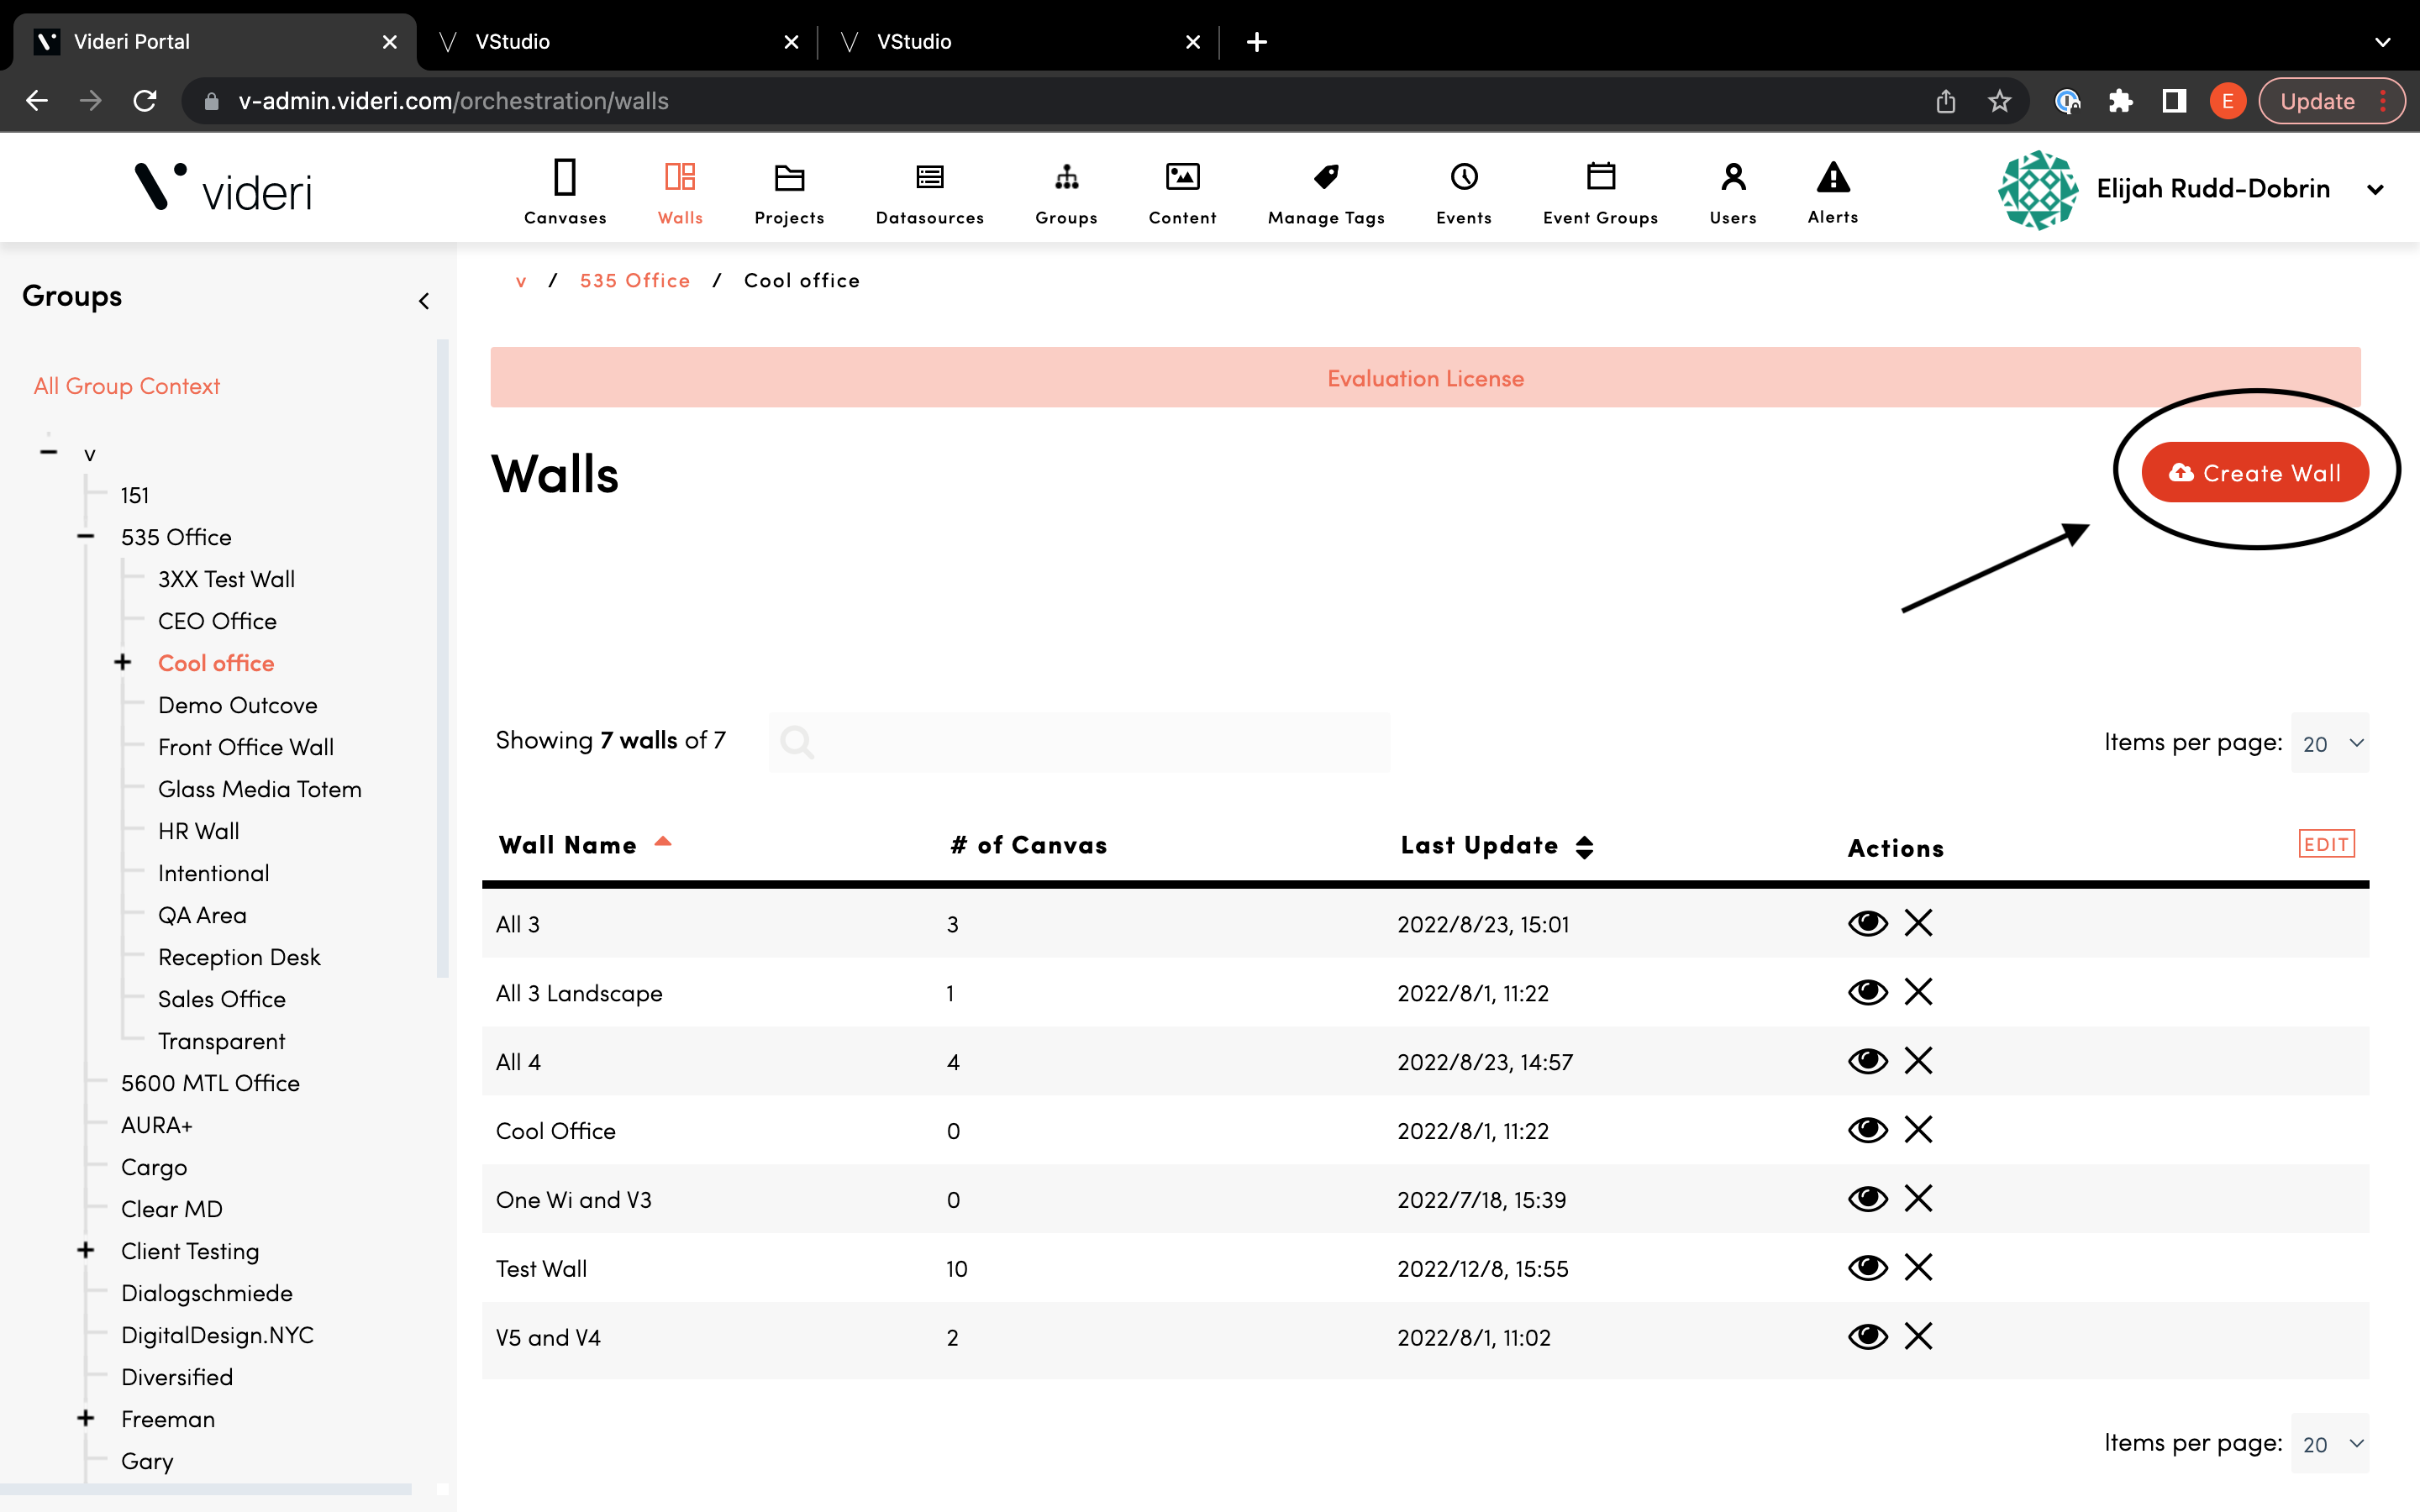View the All 3 Landscape wall eye icon
Screen dimensions: 2420x1512
[x=1867, y=991]
